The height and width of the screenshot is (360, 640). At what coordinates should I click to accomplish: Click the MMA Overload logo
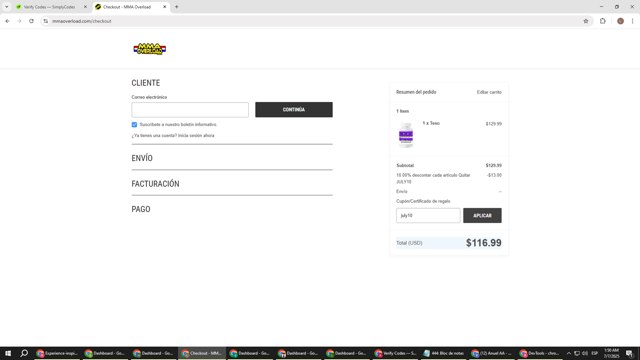click(149, 49)
